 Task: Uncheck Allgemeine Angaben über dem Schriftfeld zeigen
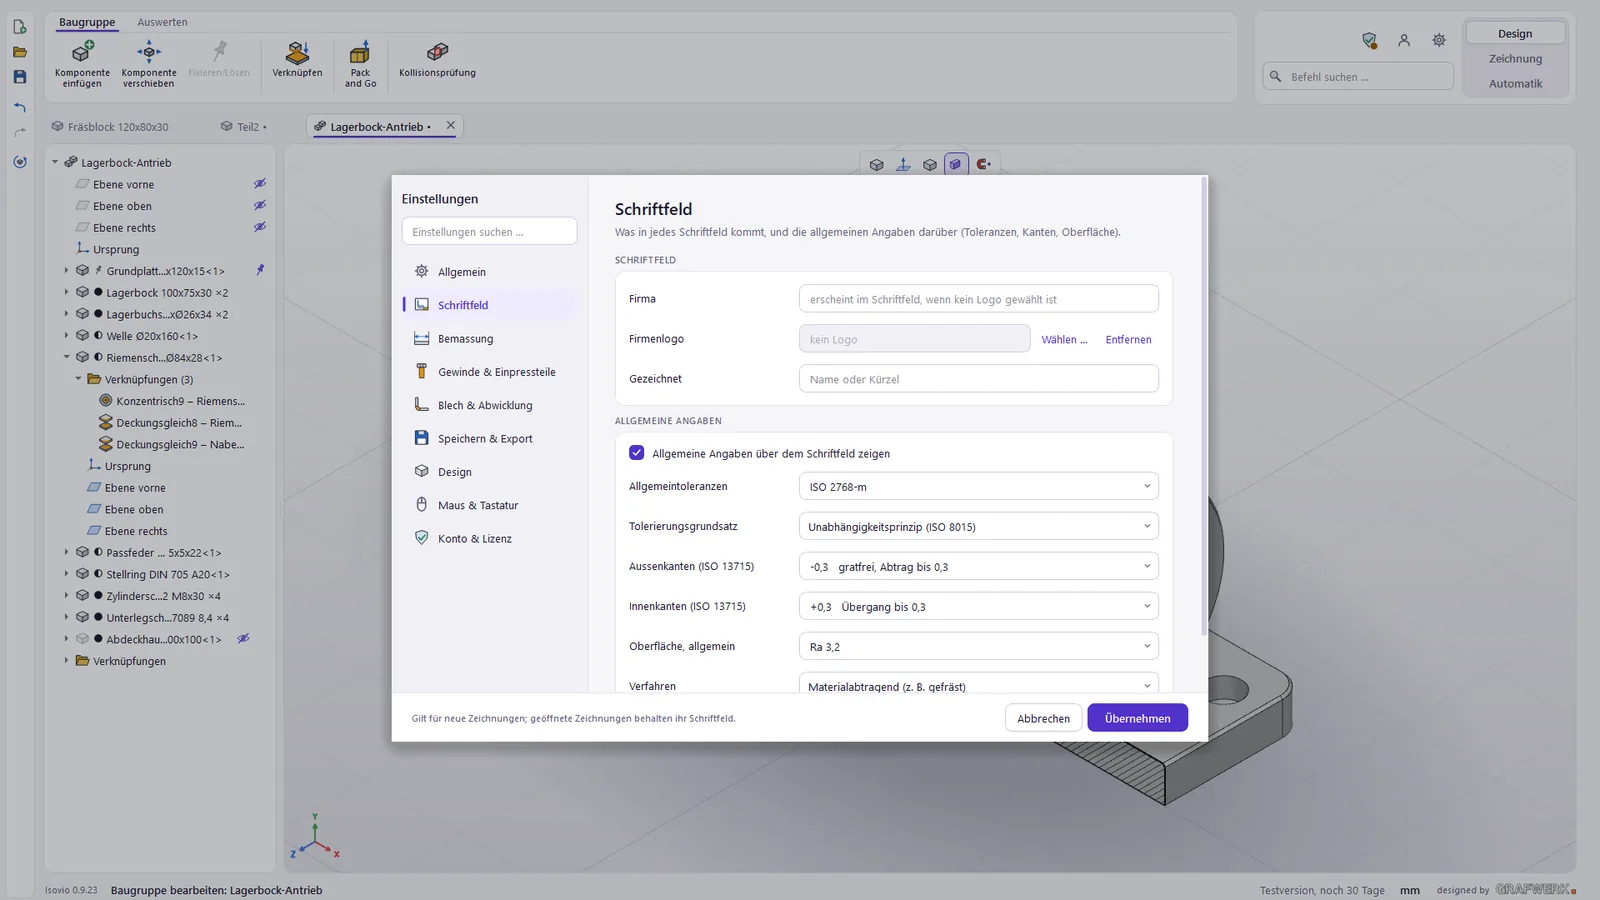637,453
